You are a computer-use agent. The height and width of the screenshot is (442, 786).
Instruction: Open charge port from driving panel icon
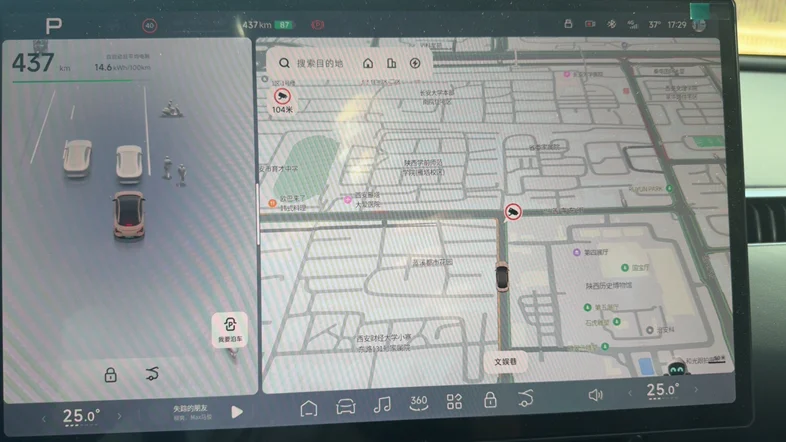click(x=152, y=374)
